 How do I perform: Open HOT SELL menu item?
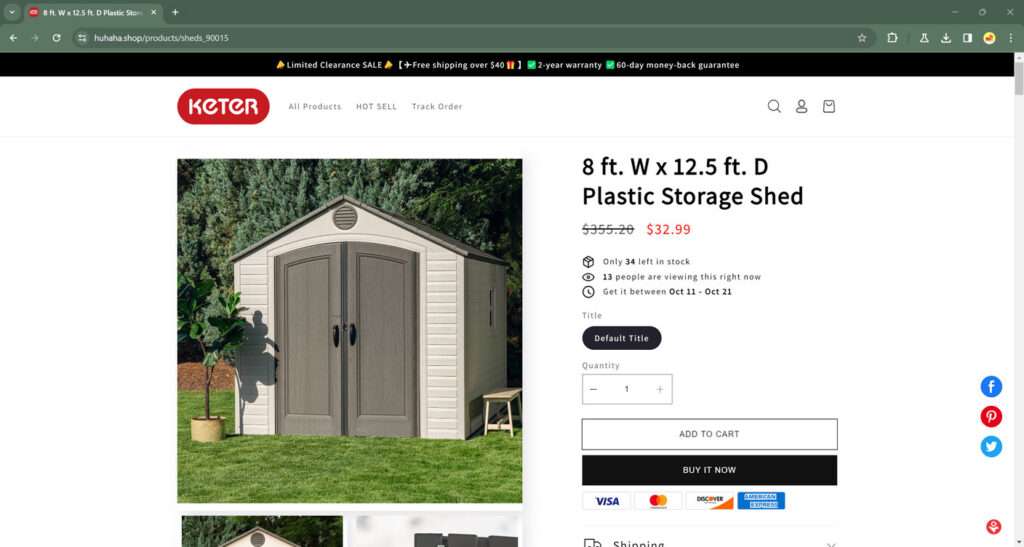tap(376, 106)
